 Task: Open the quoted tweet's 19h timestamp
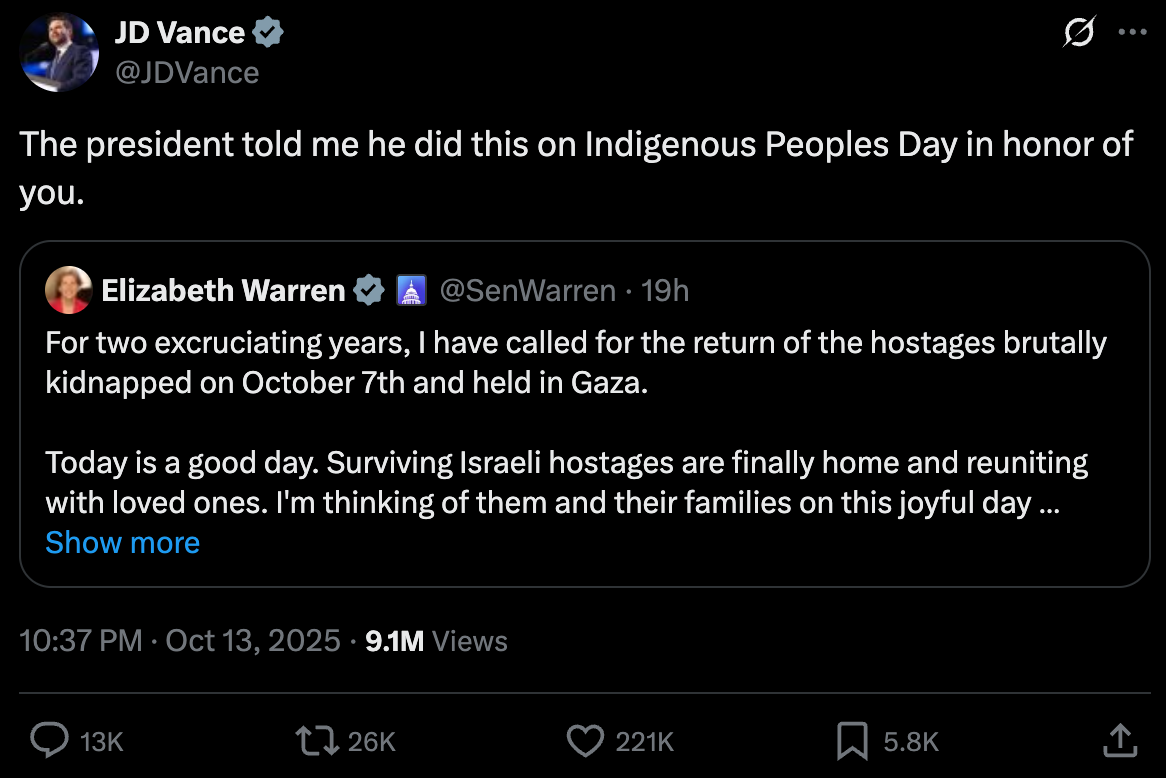coord(665,291)
